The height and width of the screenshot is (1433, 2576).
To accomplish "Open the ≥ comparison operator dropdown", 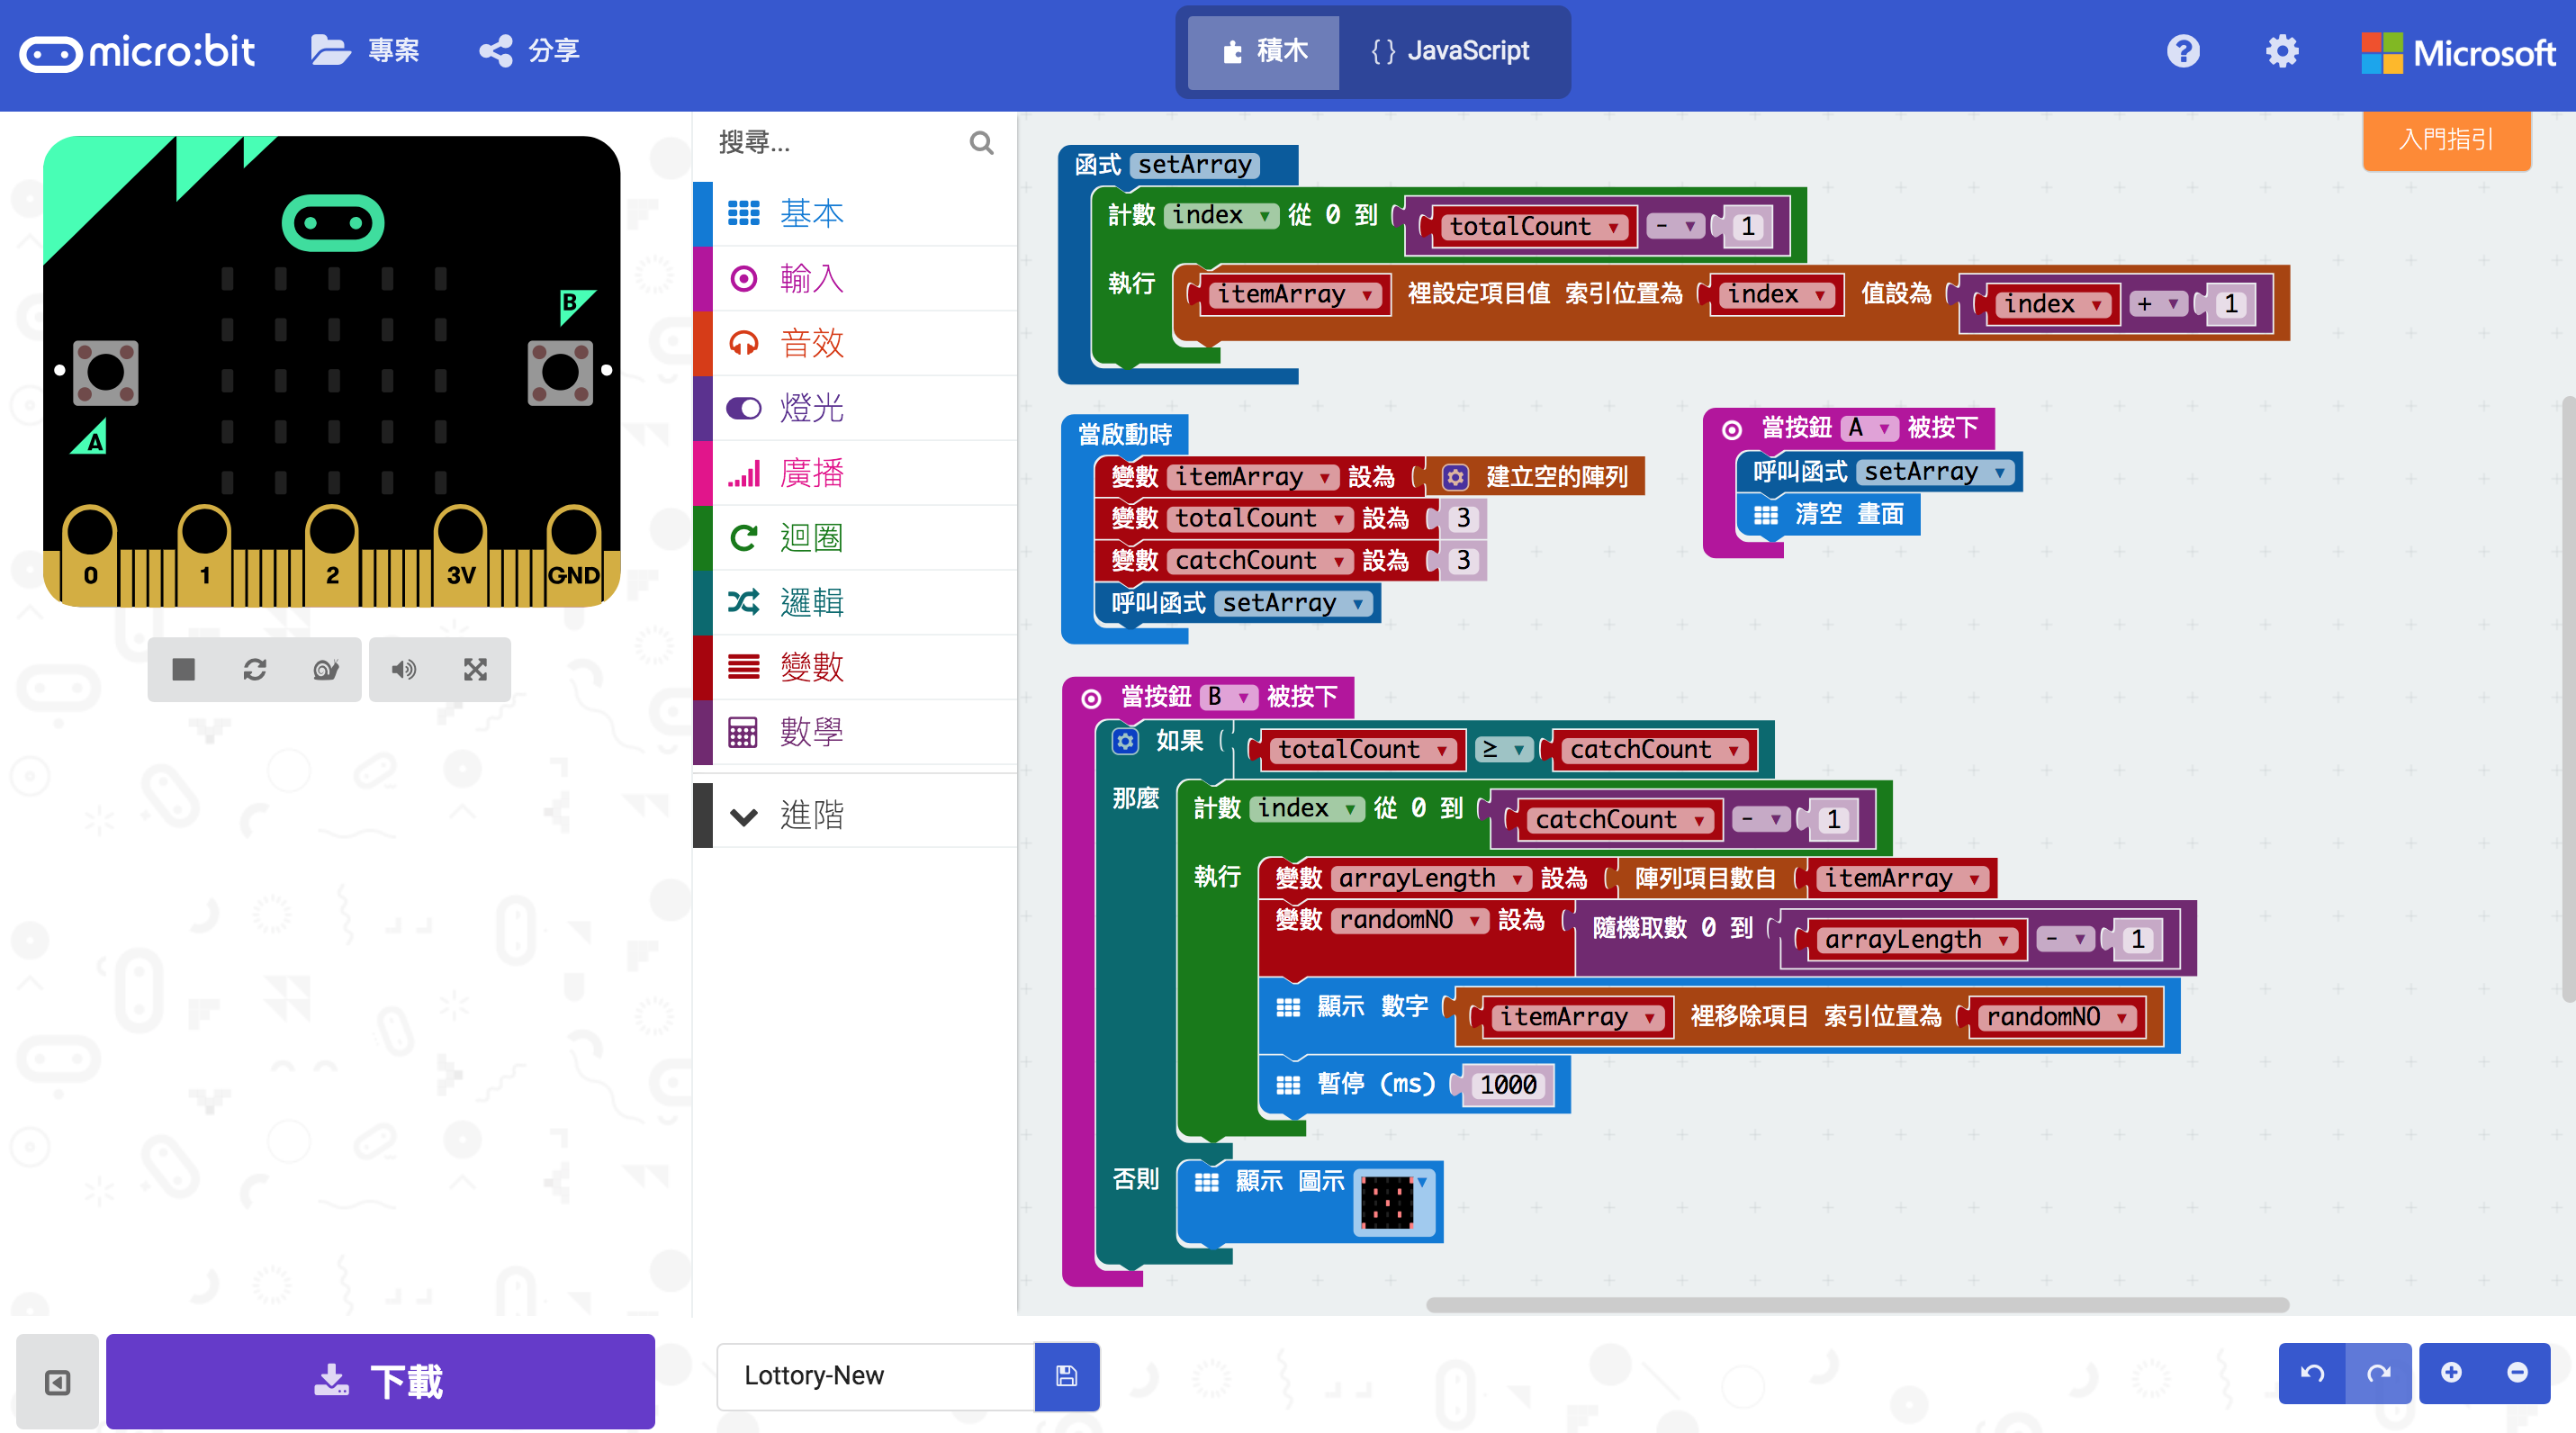I will [1503, 749].
